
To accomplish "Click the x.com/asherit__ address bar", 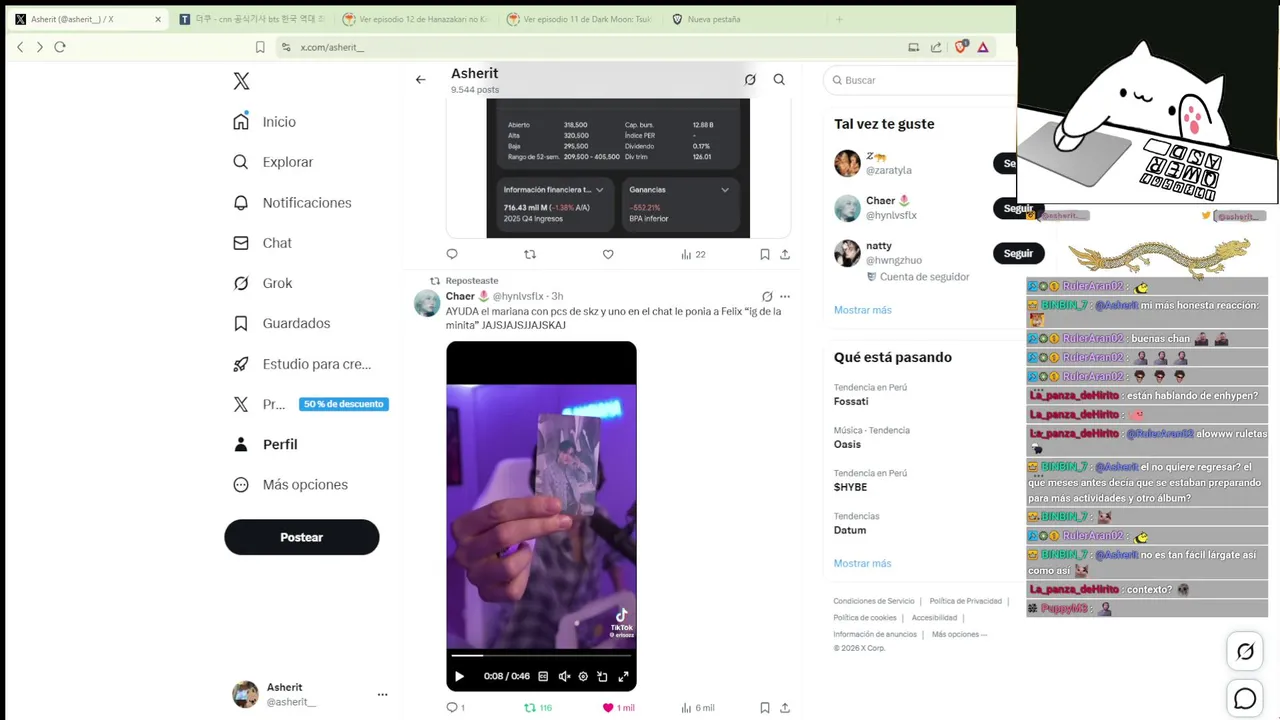I will 590,47.
